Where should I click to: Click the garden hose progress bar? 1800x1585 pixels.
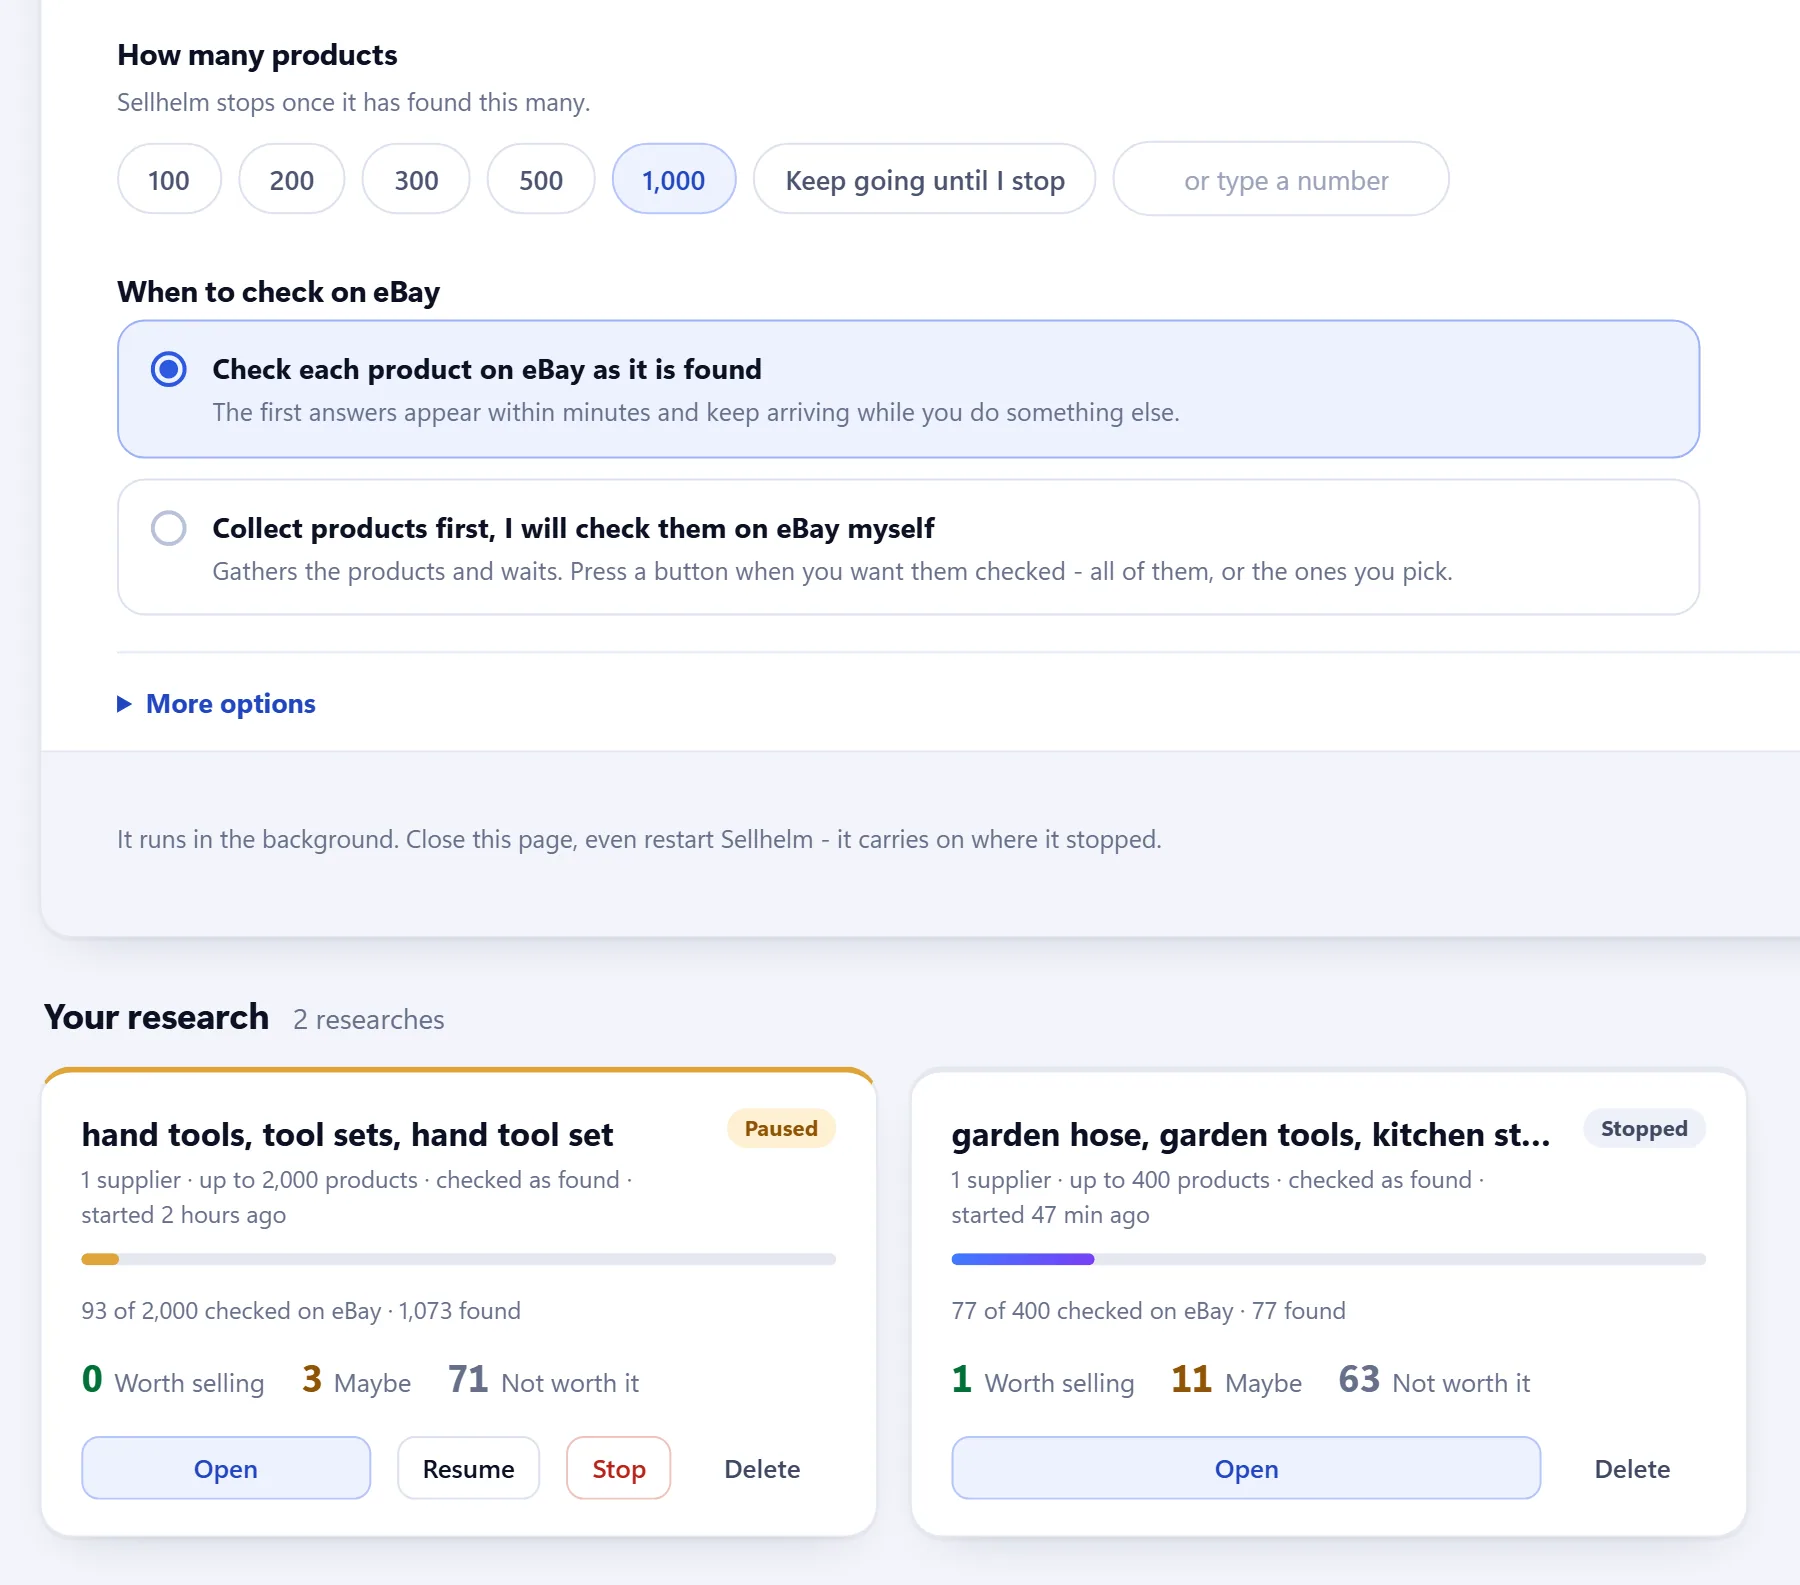click(1329, 1259)
